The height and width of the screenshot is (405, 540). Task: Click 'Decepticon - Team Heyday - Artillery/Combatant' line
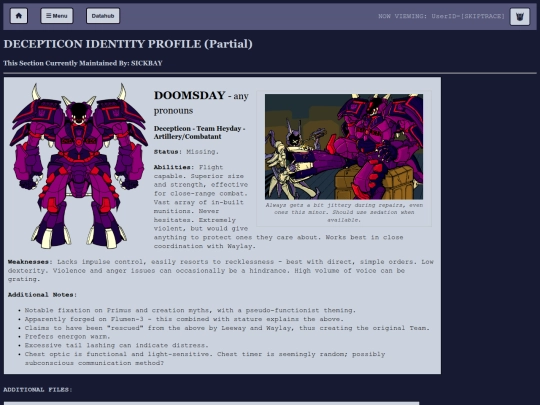coord(199,133)
